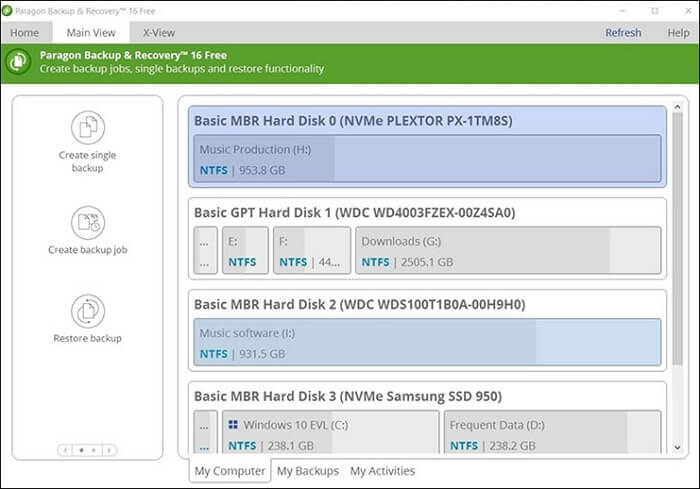Screen dimensions: 700x489
Task: Switch to the My Backups tab
Action: click(x=307, y=471)
